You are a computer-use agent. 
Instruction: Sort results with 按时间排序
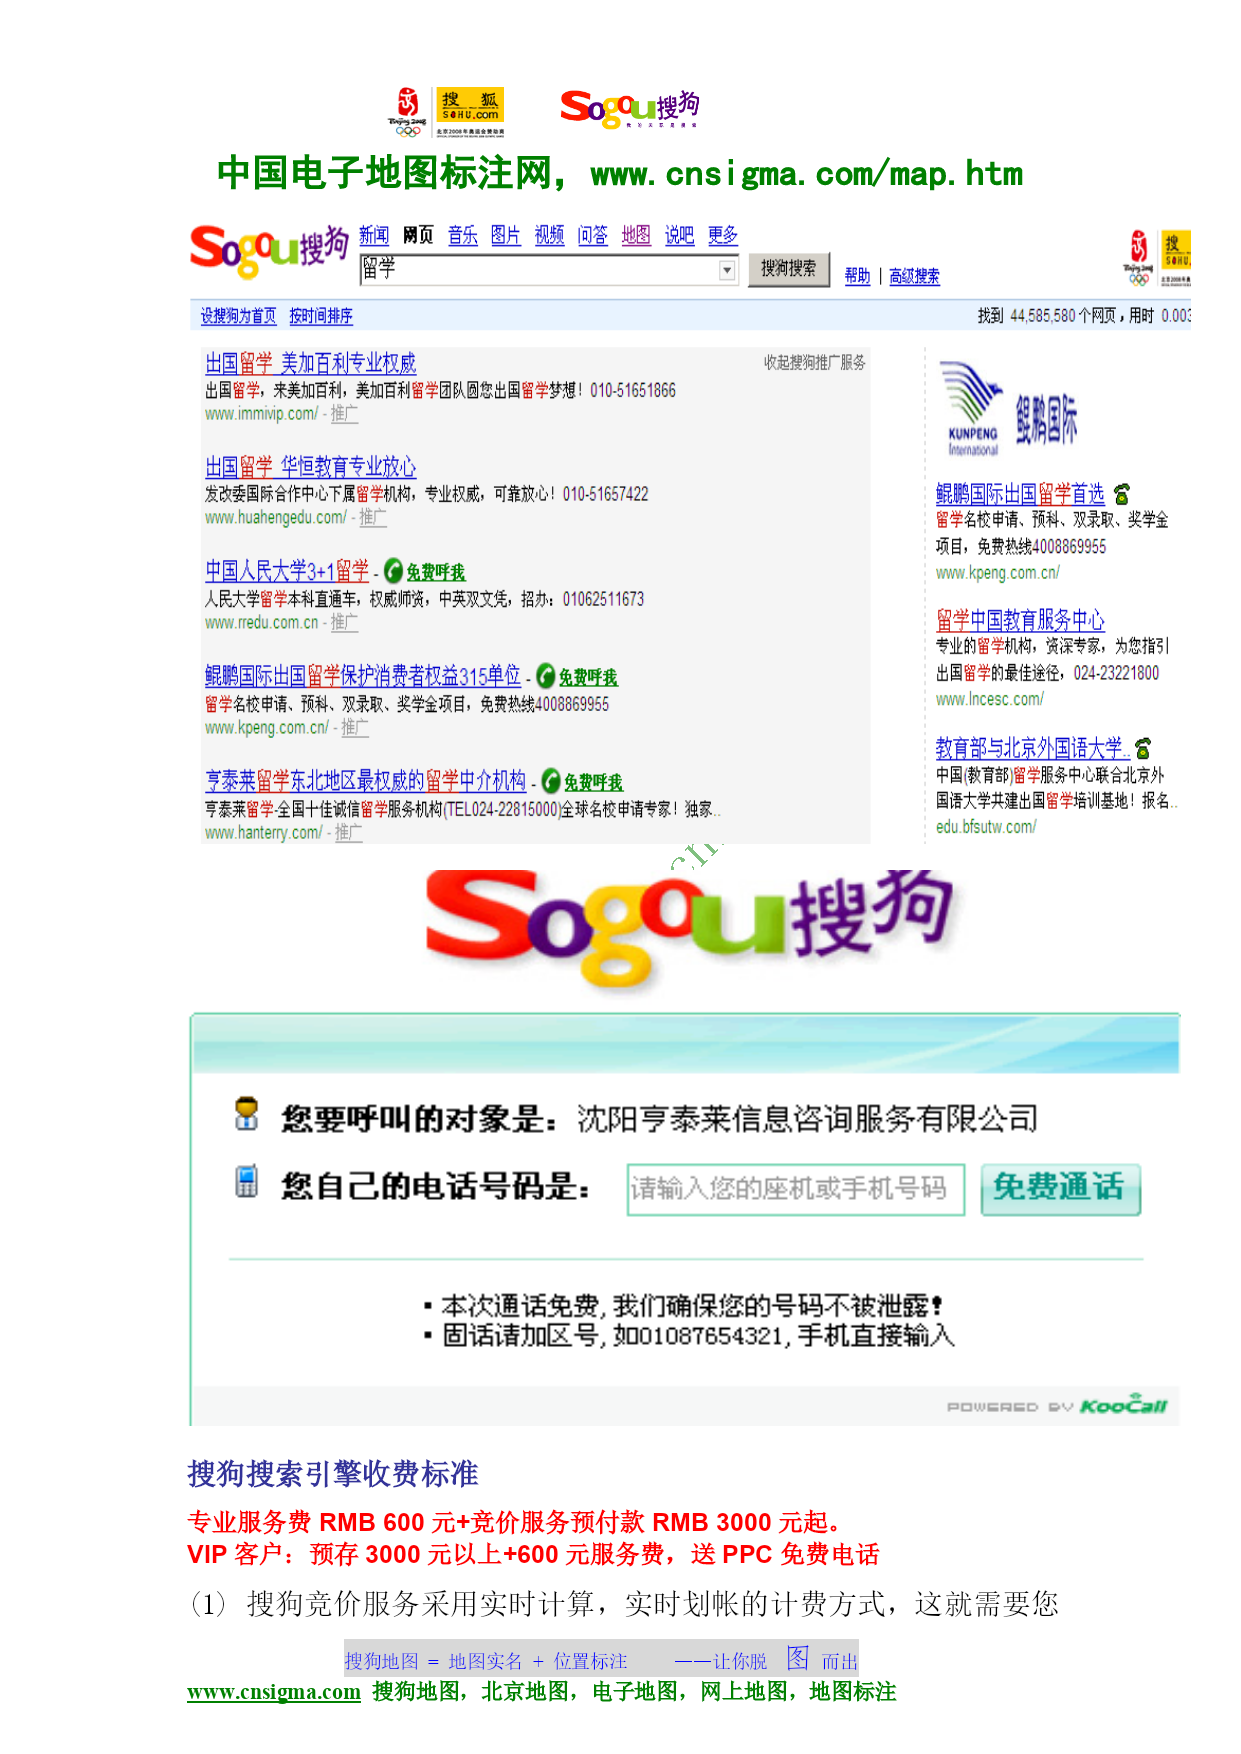(x=321, y=316)
